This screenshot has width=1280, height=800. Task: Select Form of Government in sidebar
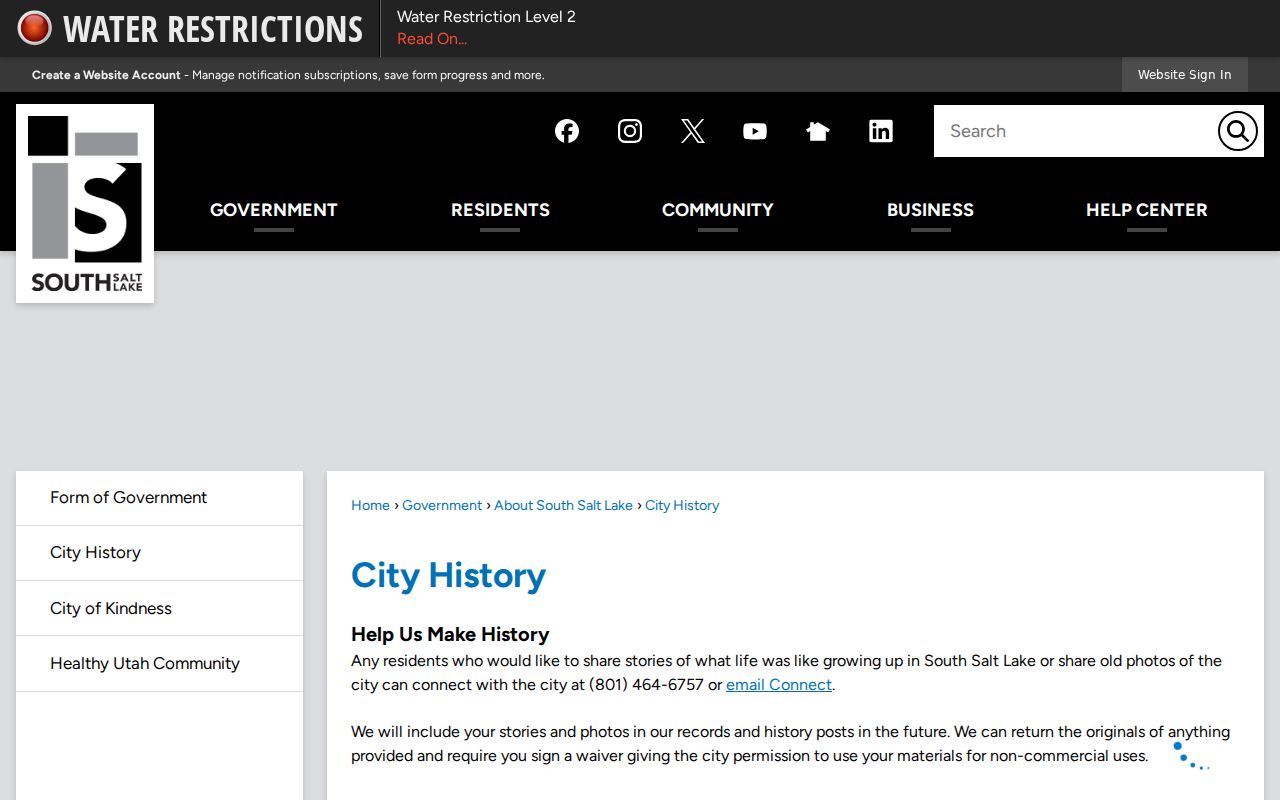[x=159, y=498]
